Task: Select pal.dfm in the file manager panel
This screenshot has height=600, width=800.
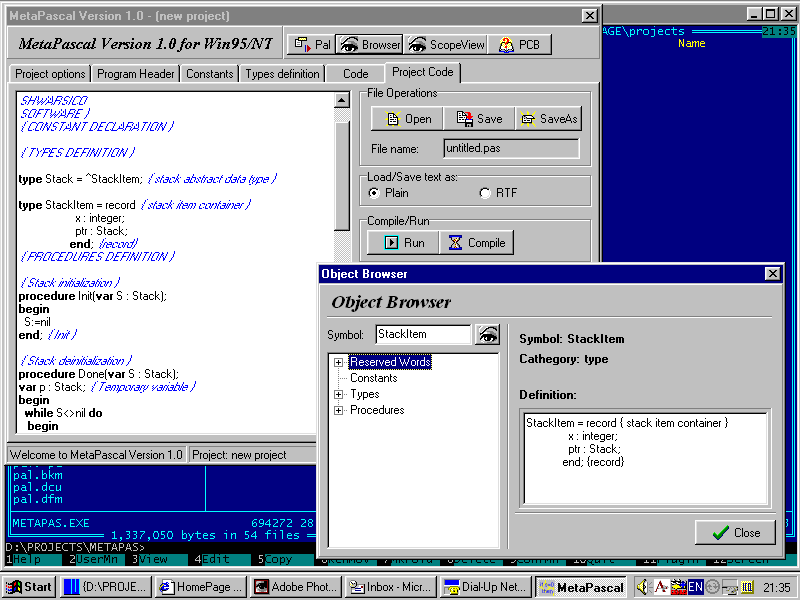Action: click(x=38, y=499)
